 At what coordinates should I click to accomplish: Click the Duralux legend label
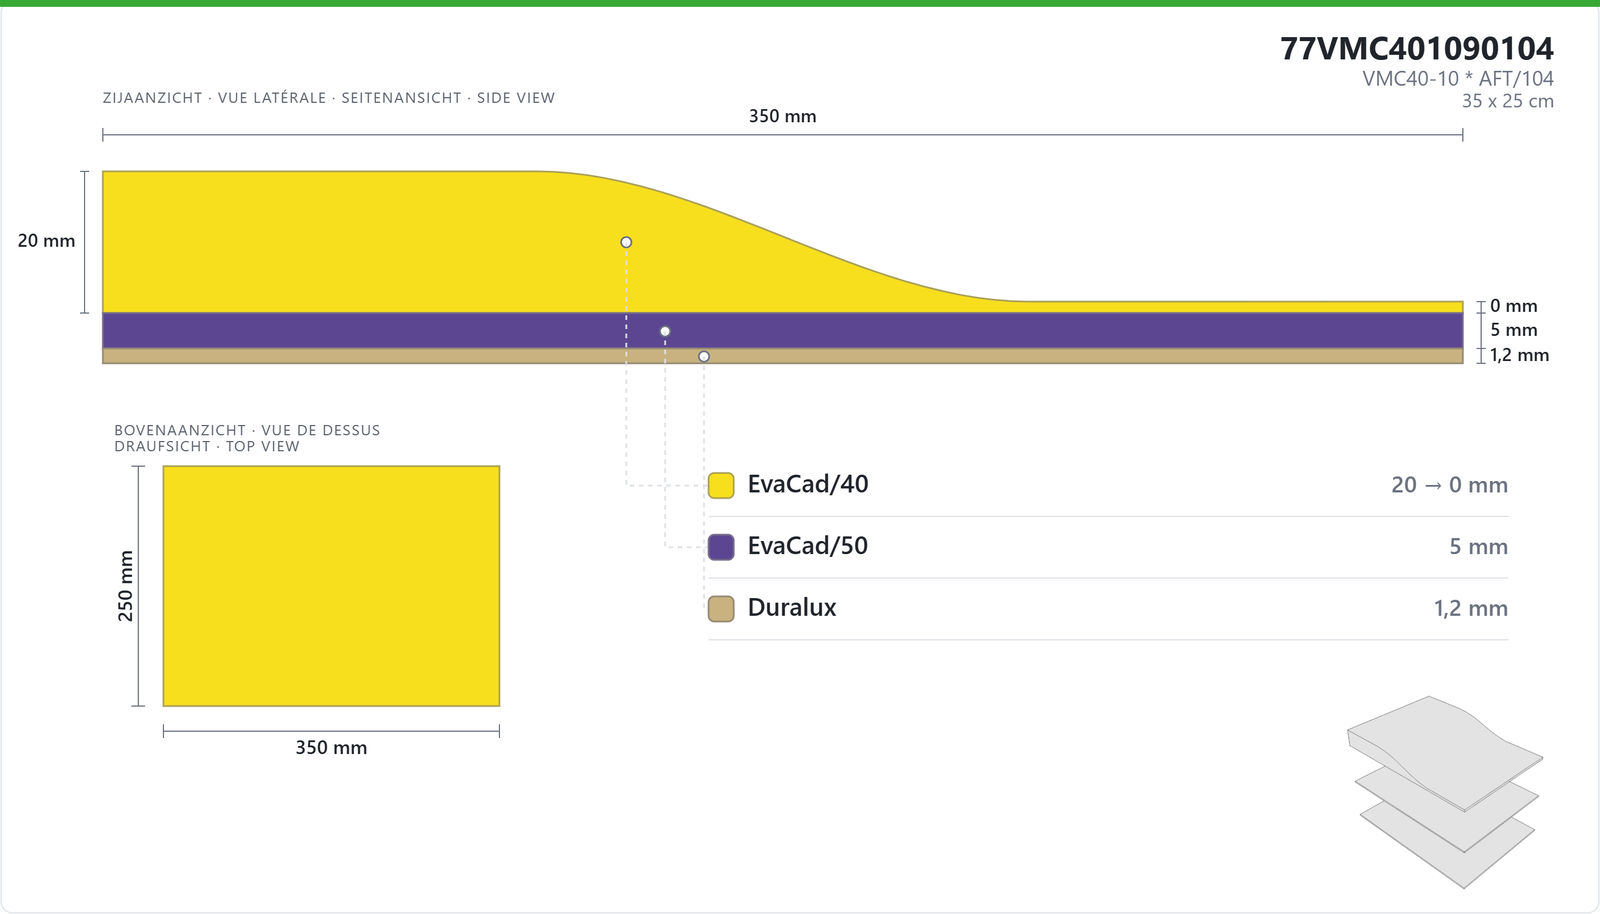coord(792,607)
